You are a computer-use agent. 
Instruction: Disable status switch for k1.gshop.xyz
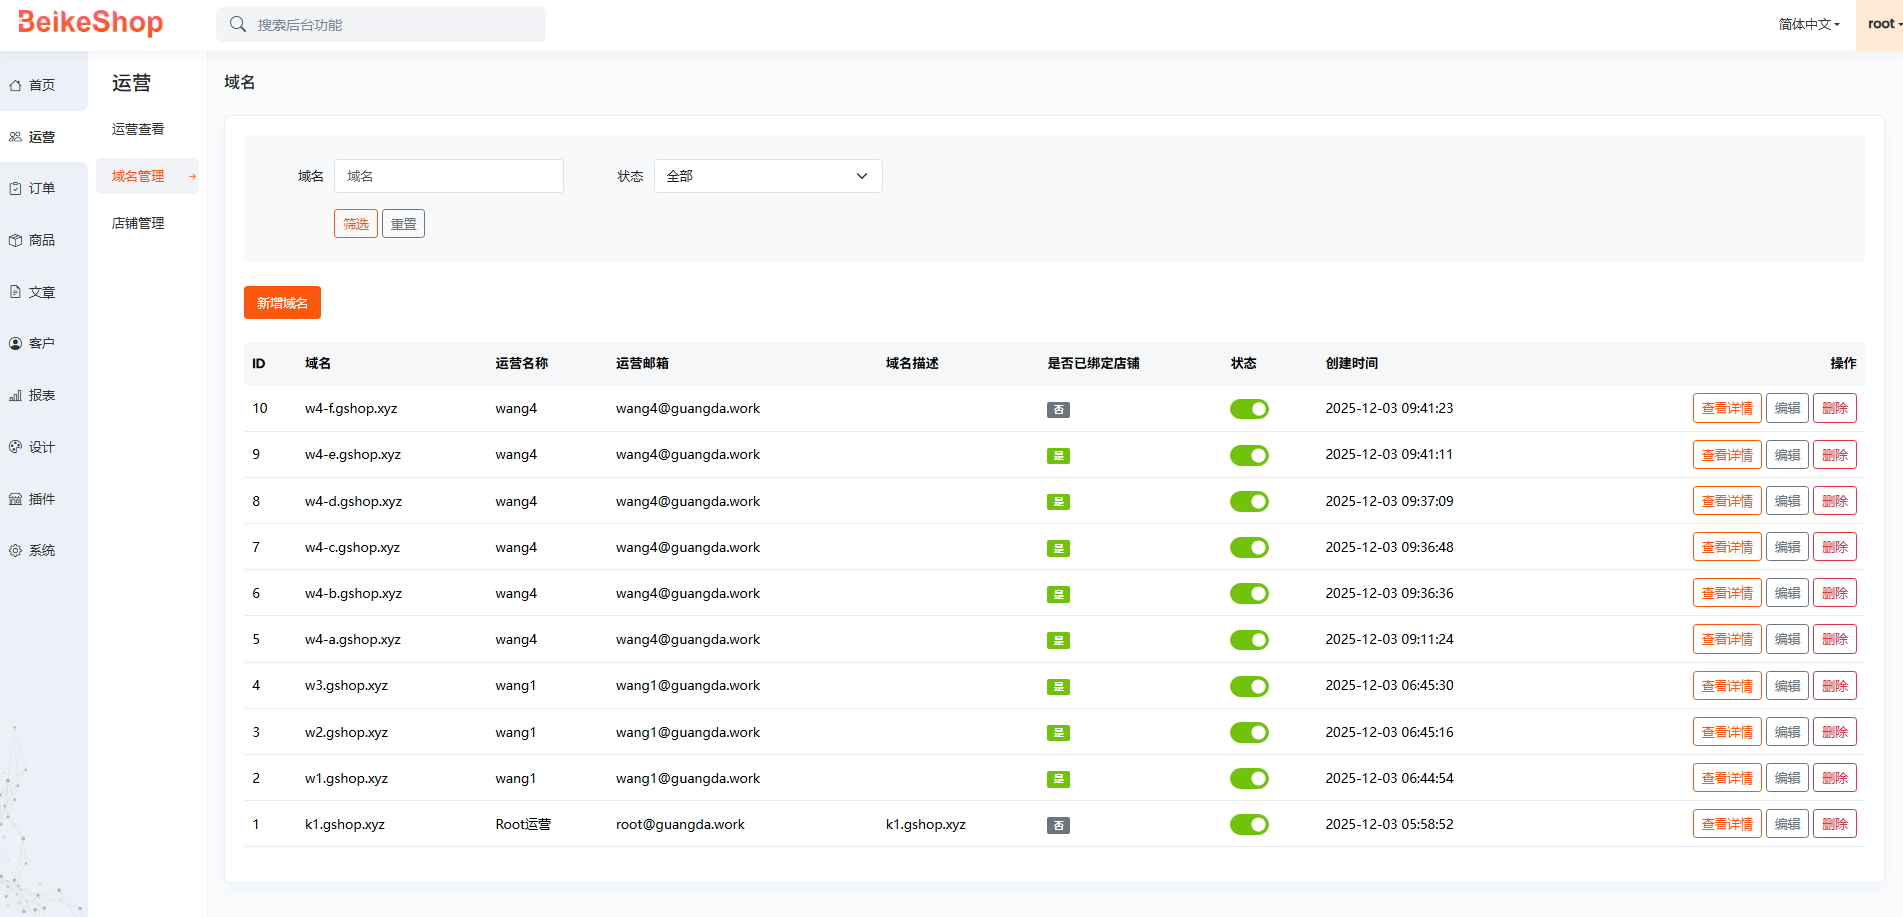[1249, 825]
